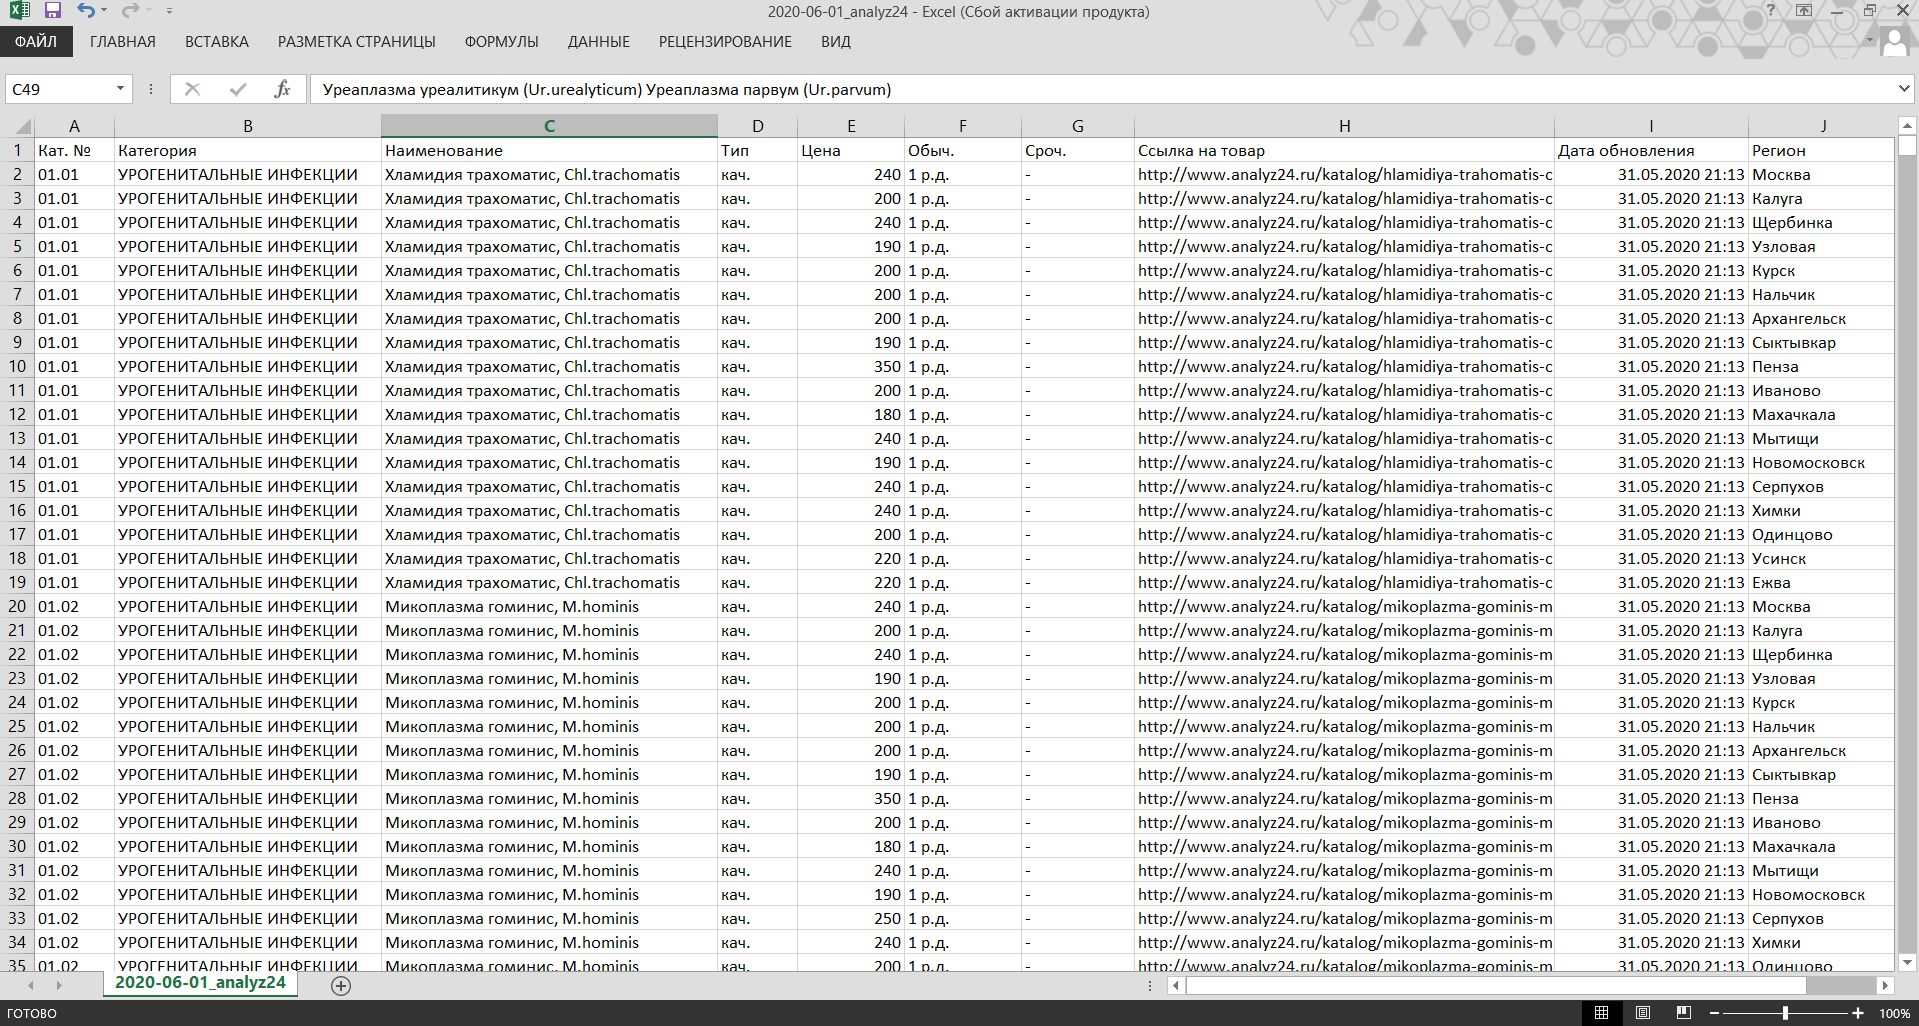Expand the Name Box dropdown arrow
Screen dimensions: 1919x1026
coord(120,89)
